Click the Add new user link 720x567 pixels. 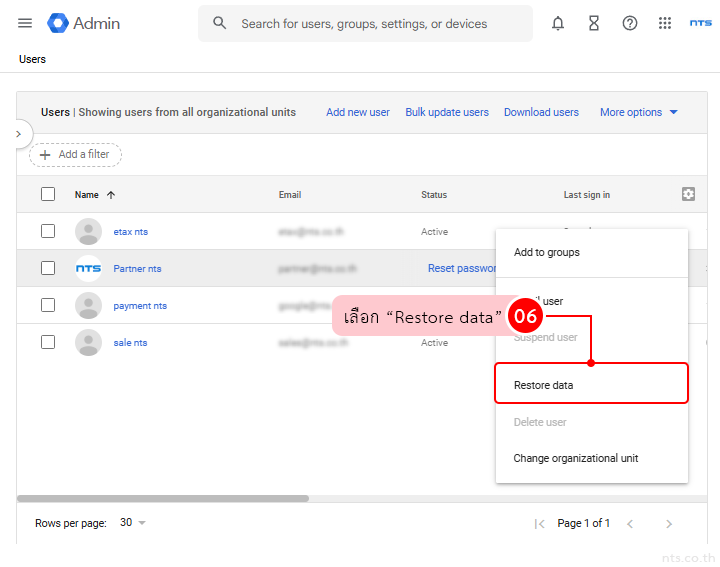coord(358,112)
